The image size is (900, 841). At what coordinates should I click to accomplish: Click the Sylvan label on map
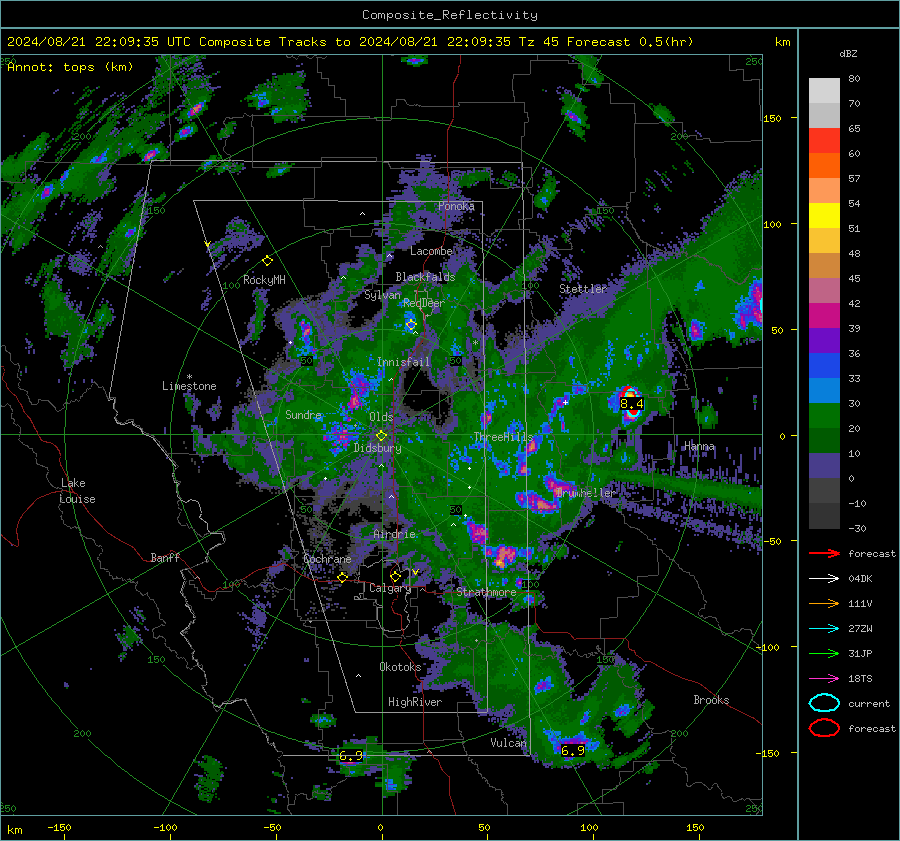[x=382, y=295]
